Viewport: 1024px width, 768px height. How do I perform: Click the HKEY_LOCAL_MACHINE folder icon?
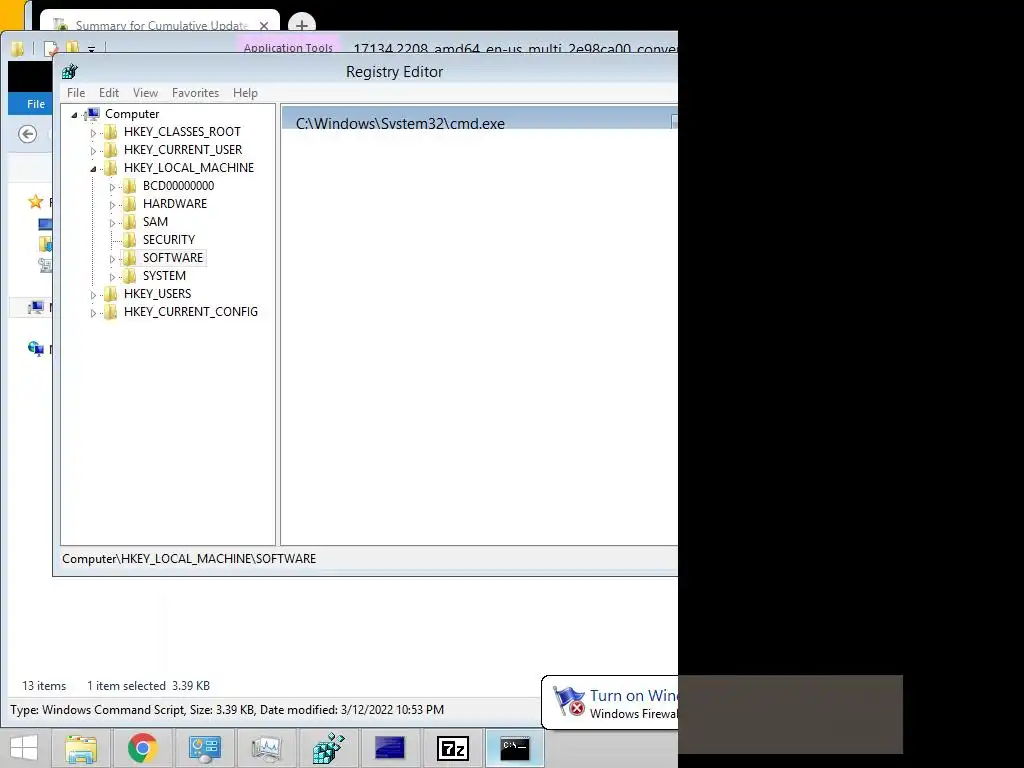tap(111, 168)
